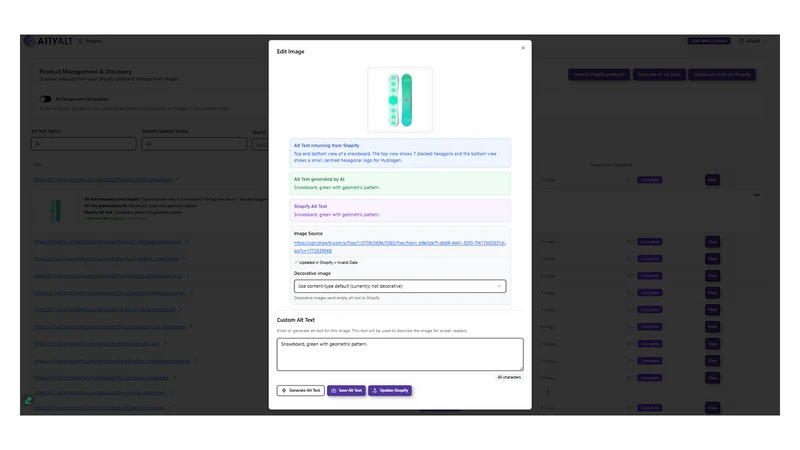Image resolution: width=800 pixels, height=450 pixels.
Task: Expand the Decorative image dropdown
Action: click(x=400, y=286)
